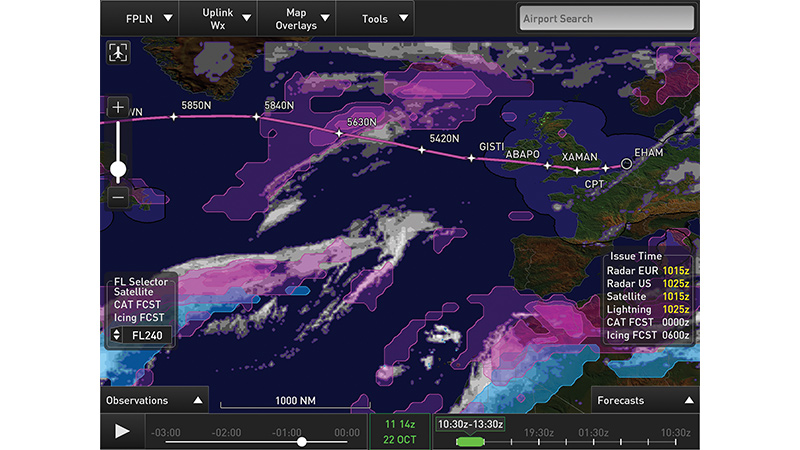Screen dimensions: 800x450
Task: Zoom in with the plus button
Action: [118, 107]
